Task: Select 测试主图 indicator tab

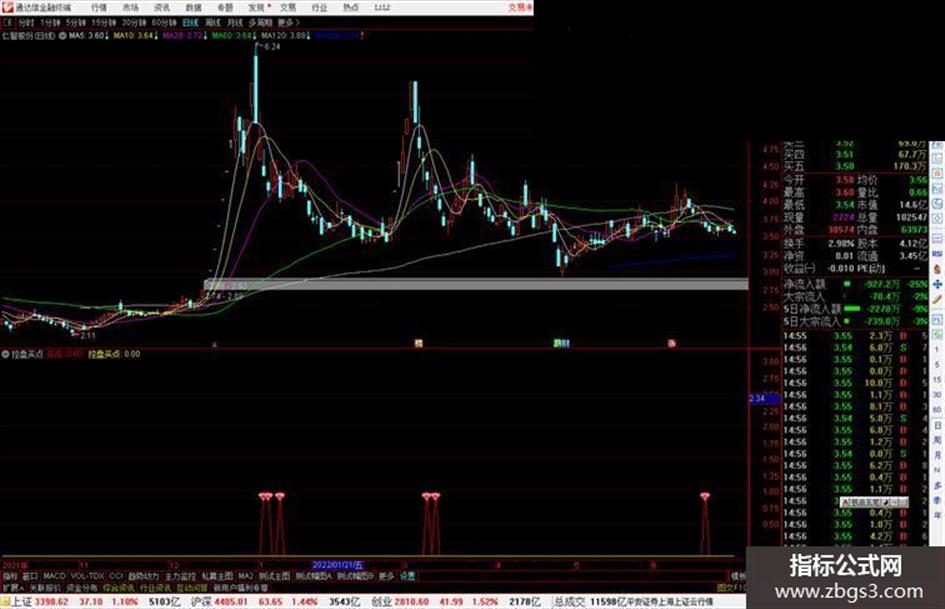Action: click(x=274, y=576)
